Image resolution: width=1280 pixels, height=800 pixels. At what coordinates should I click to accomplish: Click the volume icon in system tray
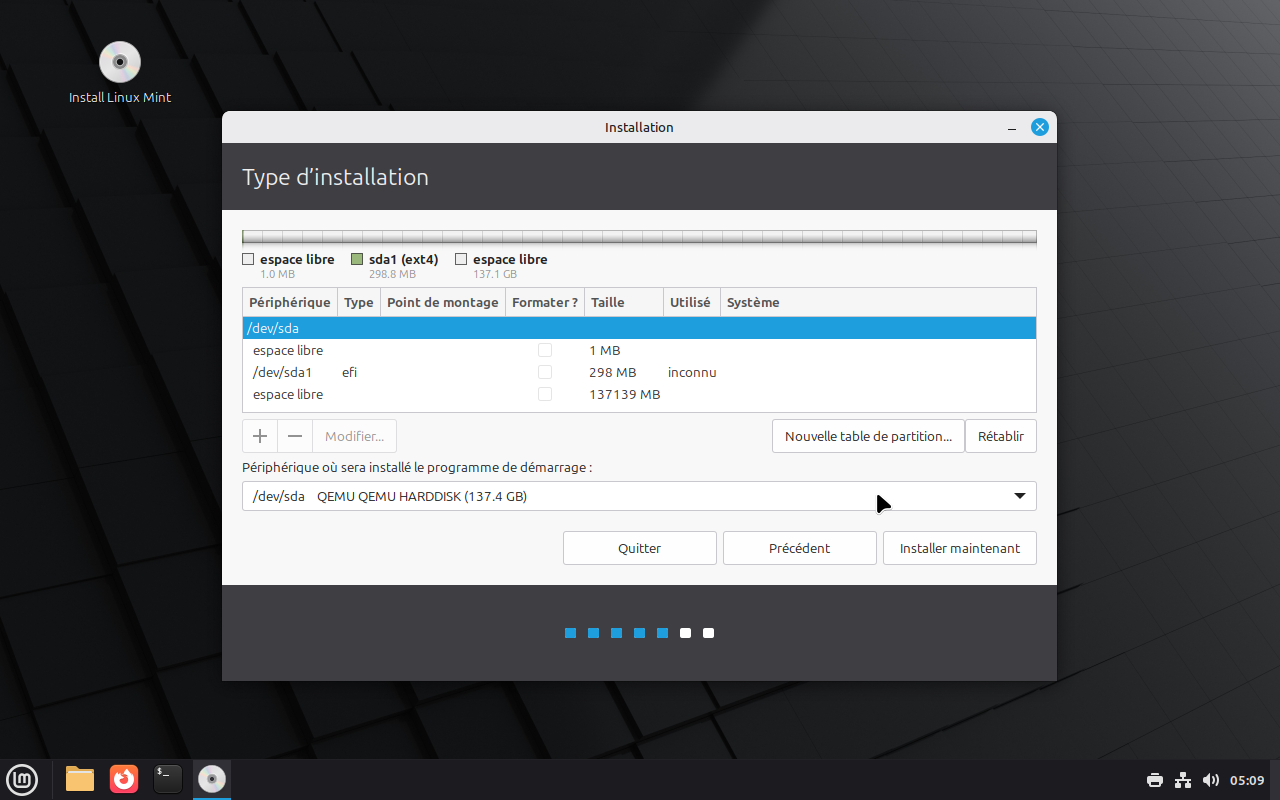pyautogui.click(x=1211, y=780)
